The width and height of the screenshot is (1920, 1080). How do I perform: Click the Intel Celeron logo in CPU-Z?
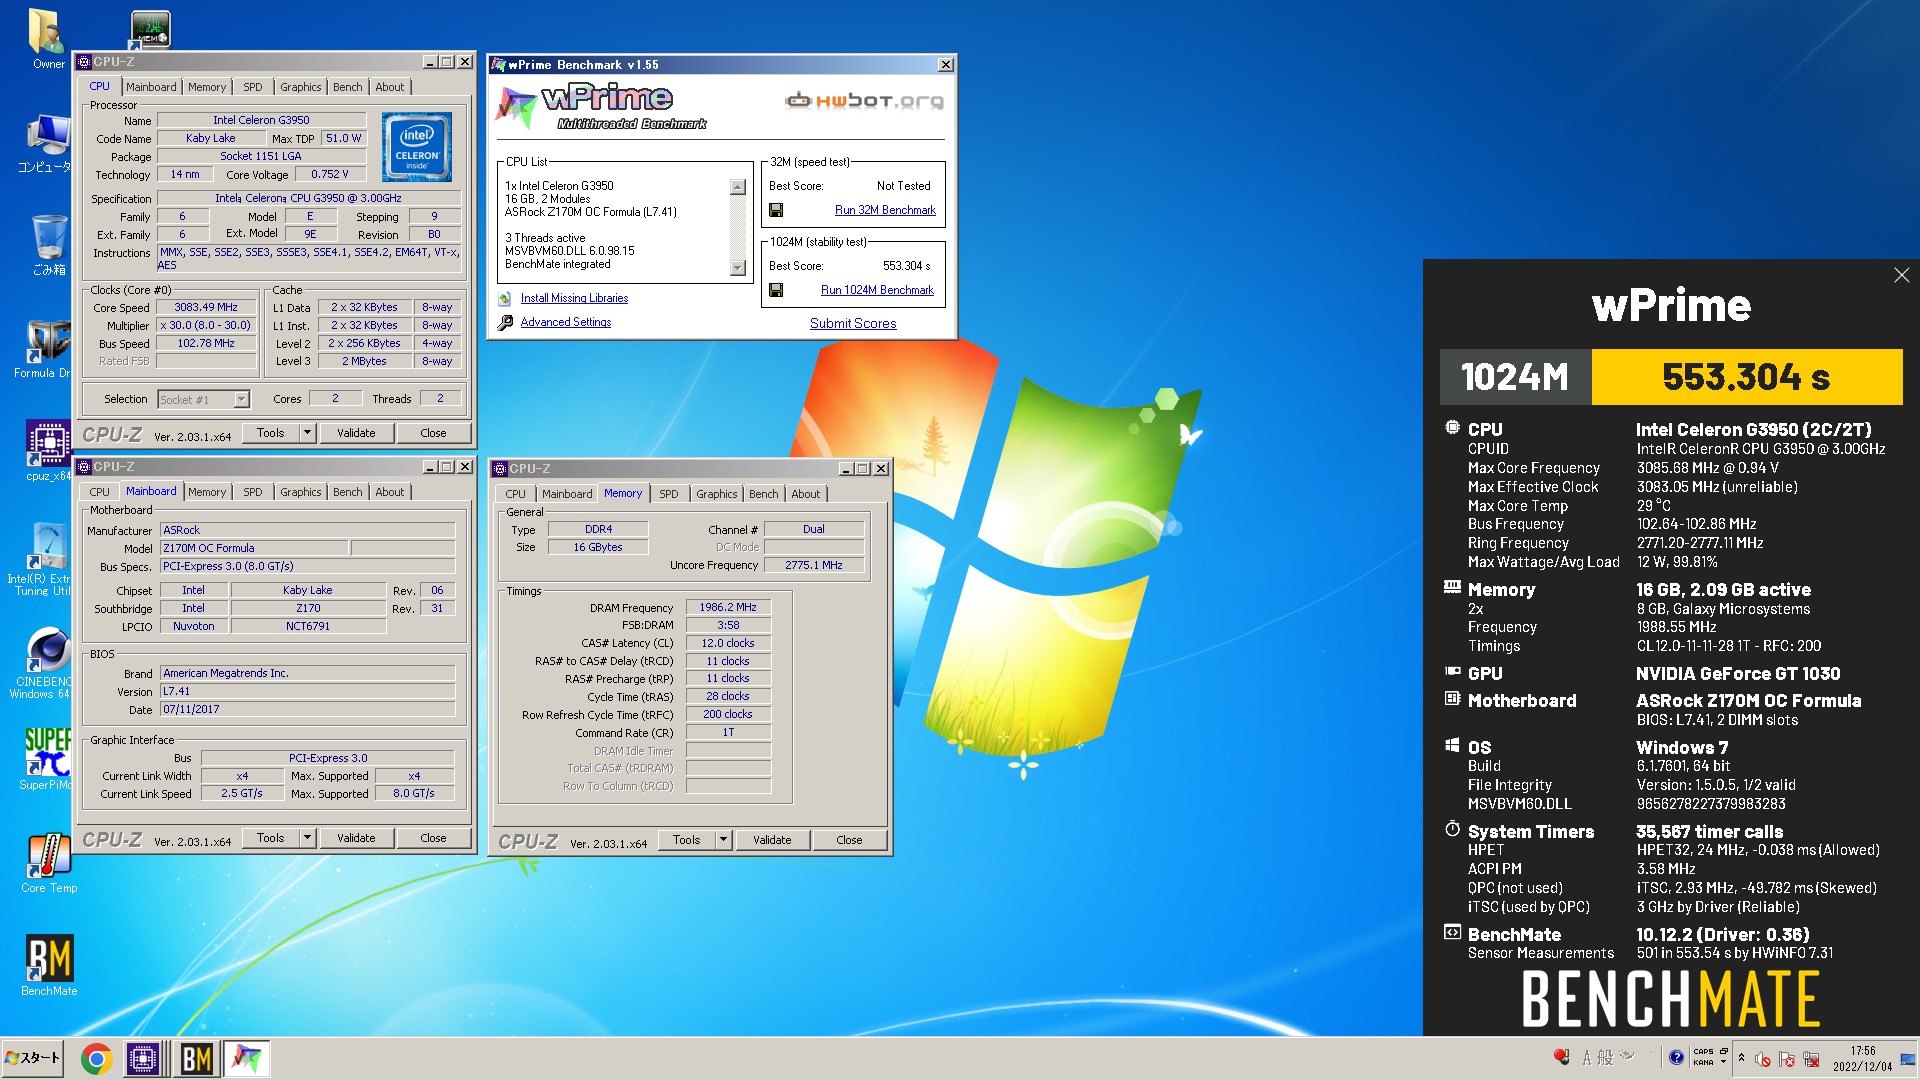(417, 146)
